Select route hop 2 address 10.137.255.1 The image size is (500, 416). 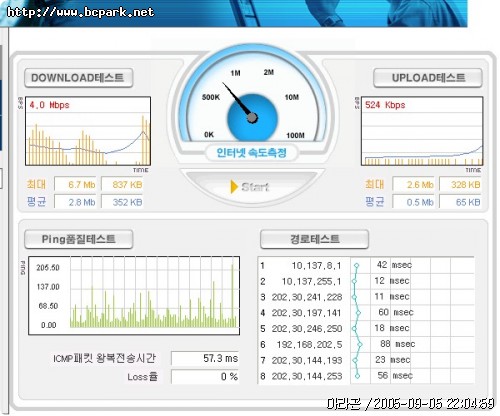tap(312, 281)
